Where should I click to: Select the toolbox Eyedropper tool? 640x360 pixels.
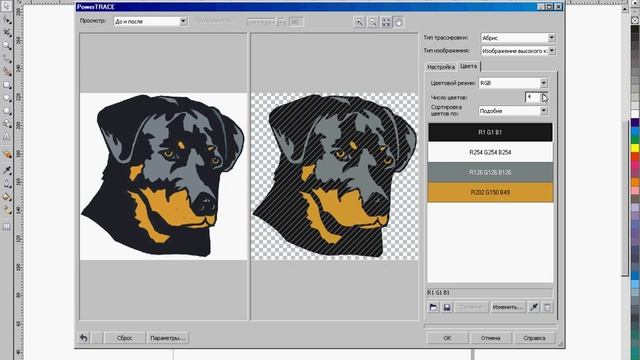[7, 170]
